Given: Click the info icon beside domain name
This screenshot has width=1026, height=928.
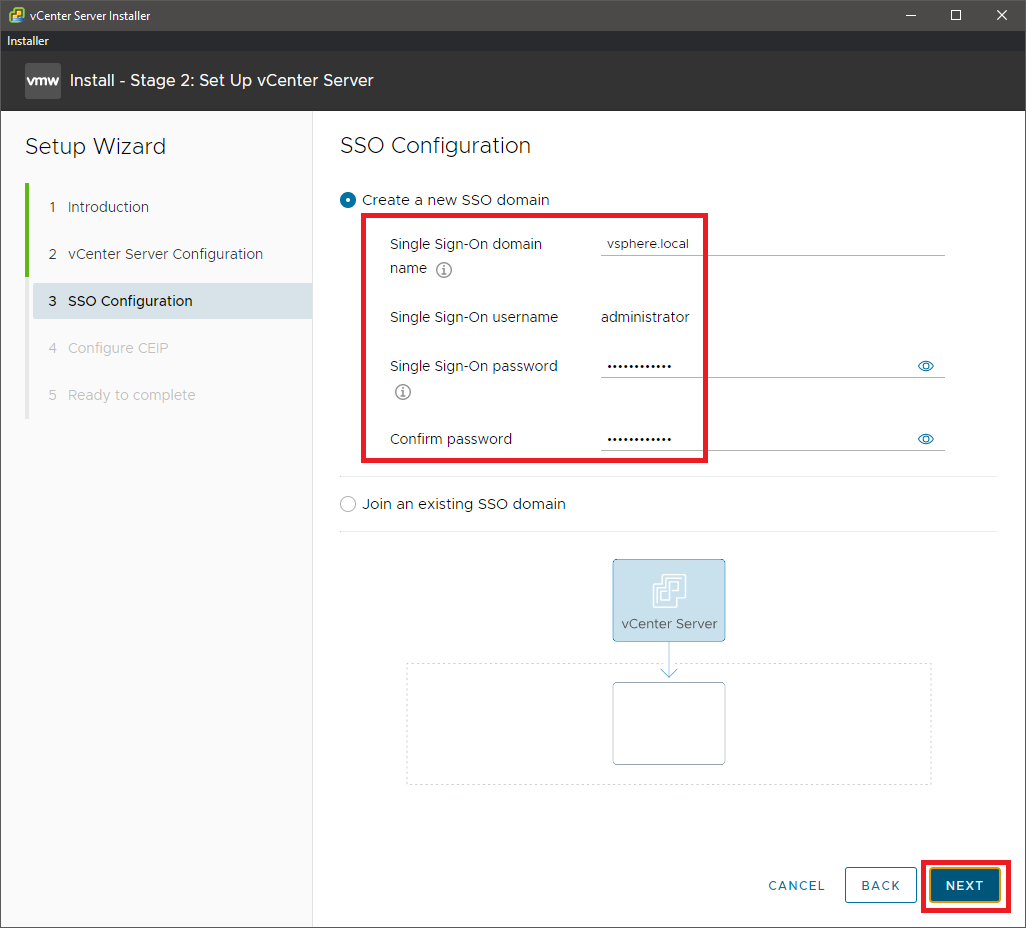Looking at the screenshot, I should 445,270.
